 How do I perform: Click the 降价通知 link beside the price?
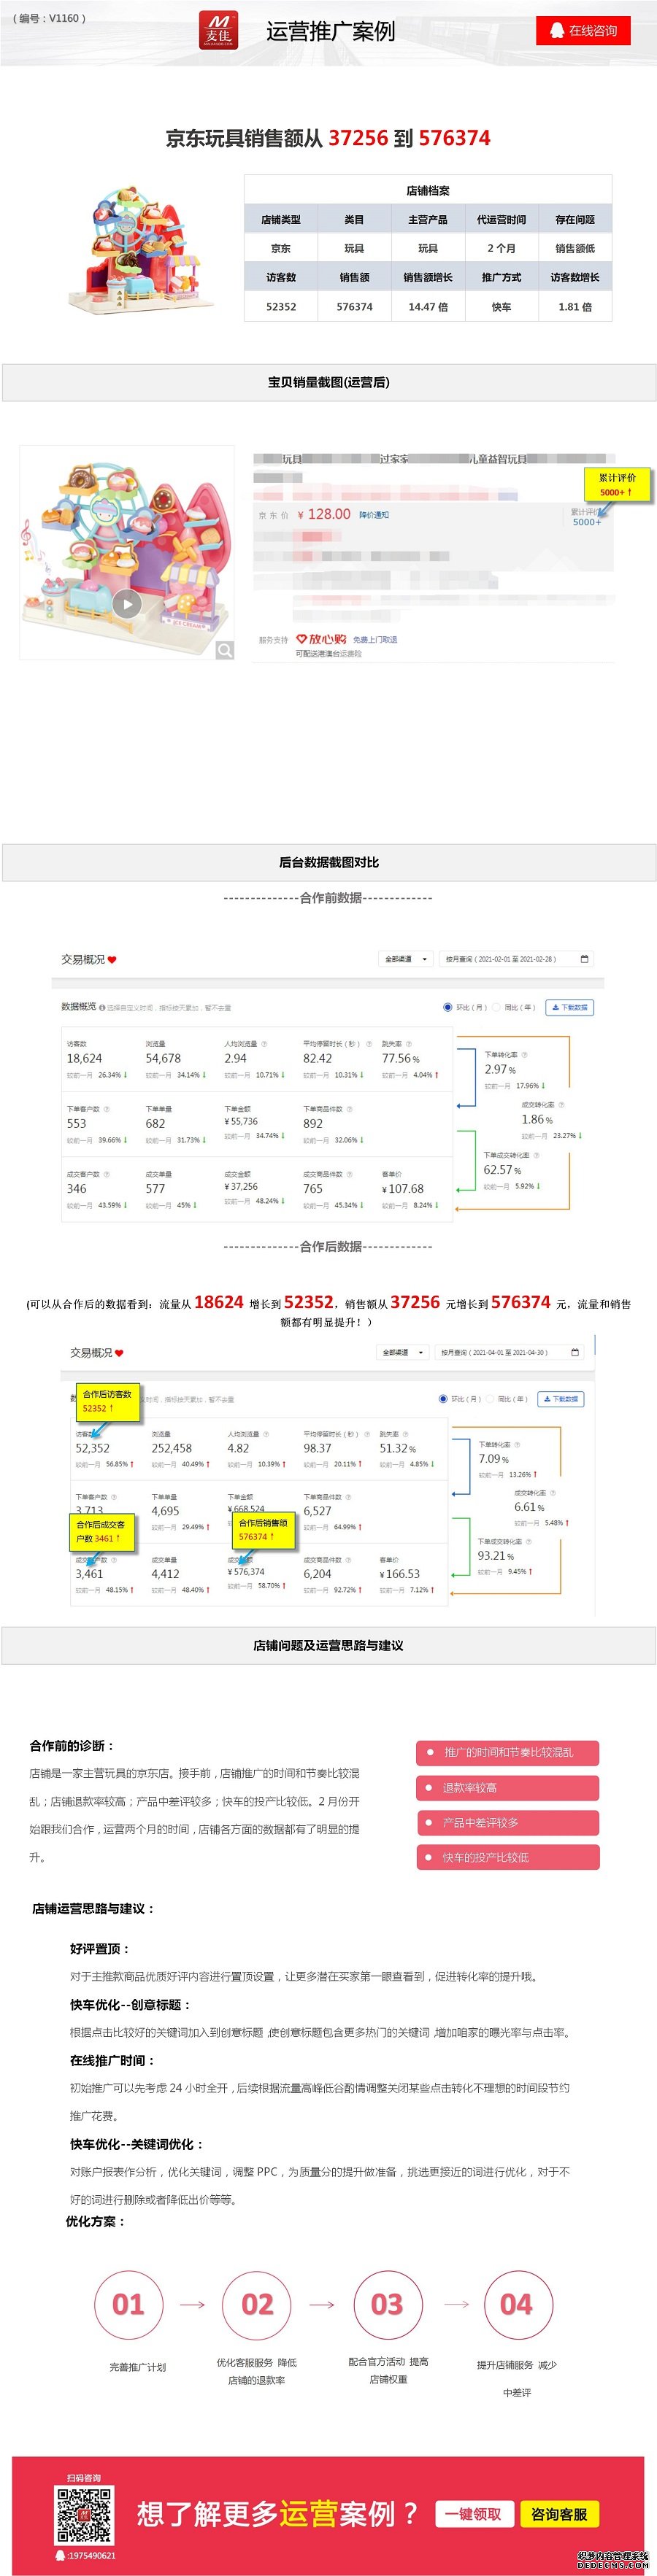coord(374,515)
